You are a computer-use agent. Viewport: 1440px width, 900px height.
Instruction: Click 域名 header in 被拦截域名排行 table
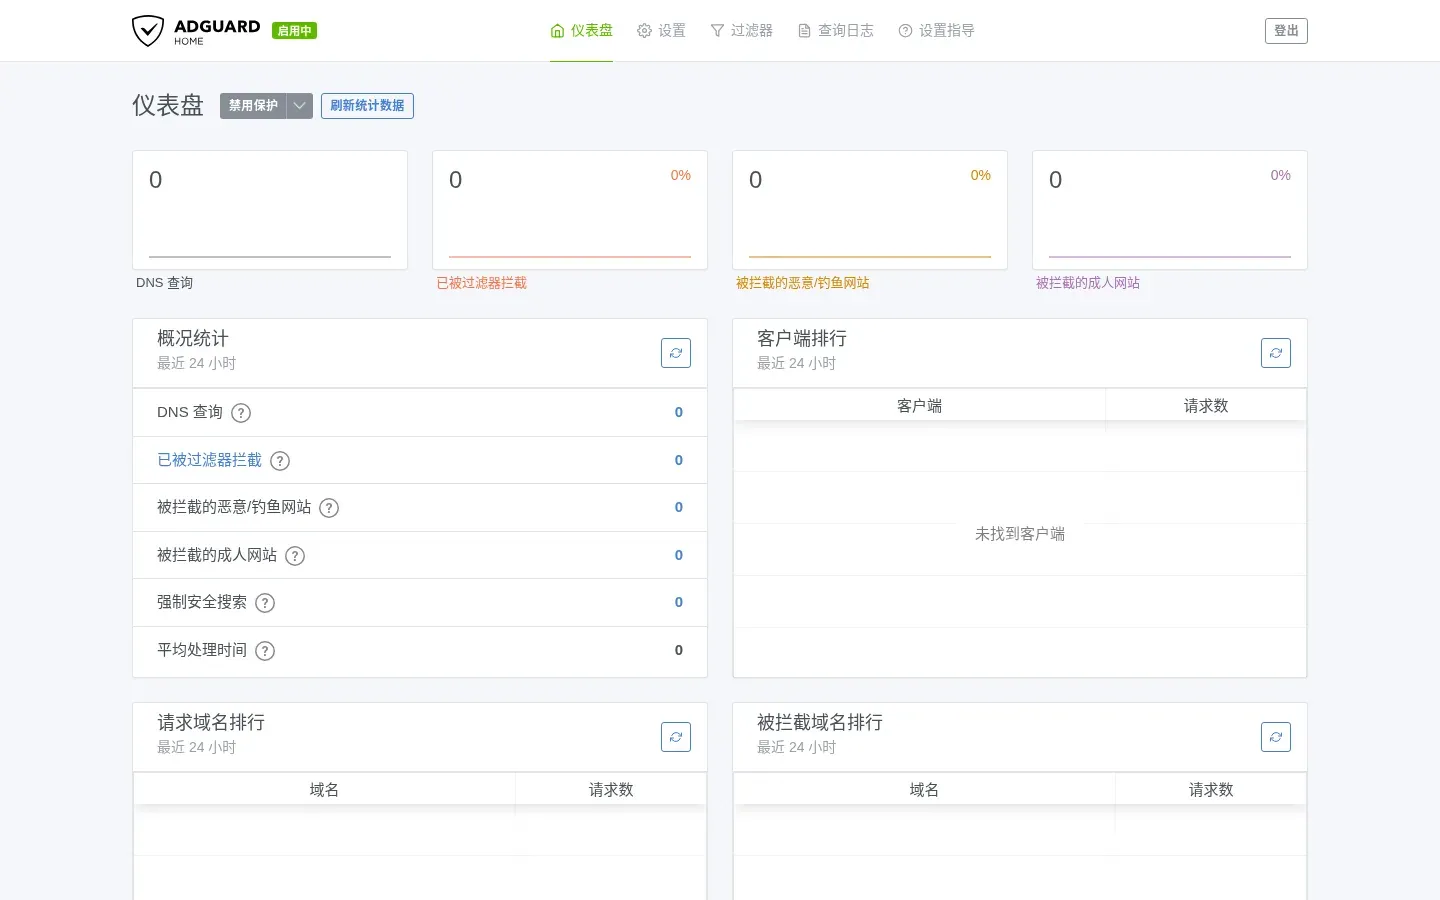(x=924, y=789)
